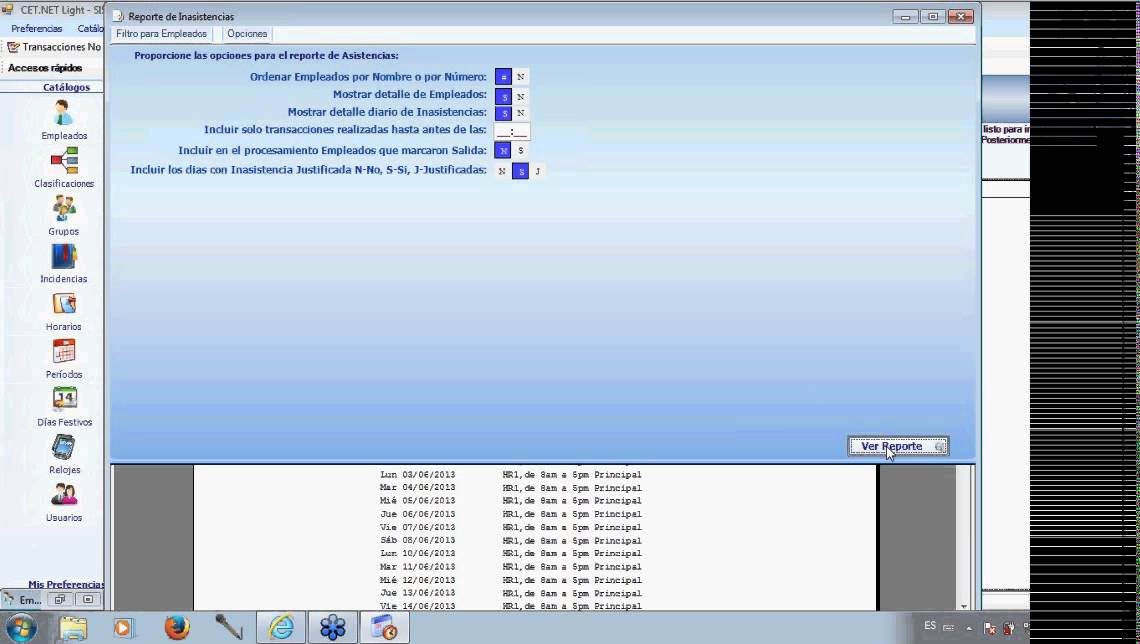This screenshot has height=644, width=1140.
Task: Open the Relojes device icon
Action: [x=64, y=447]
